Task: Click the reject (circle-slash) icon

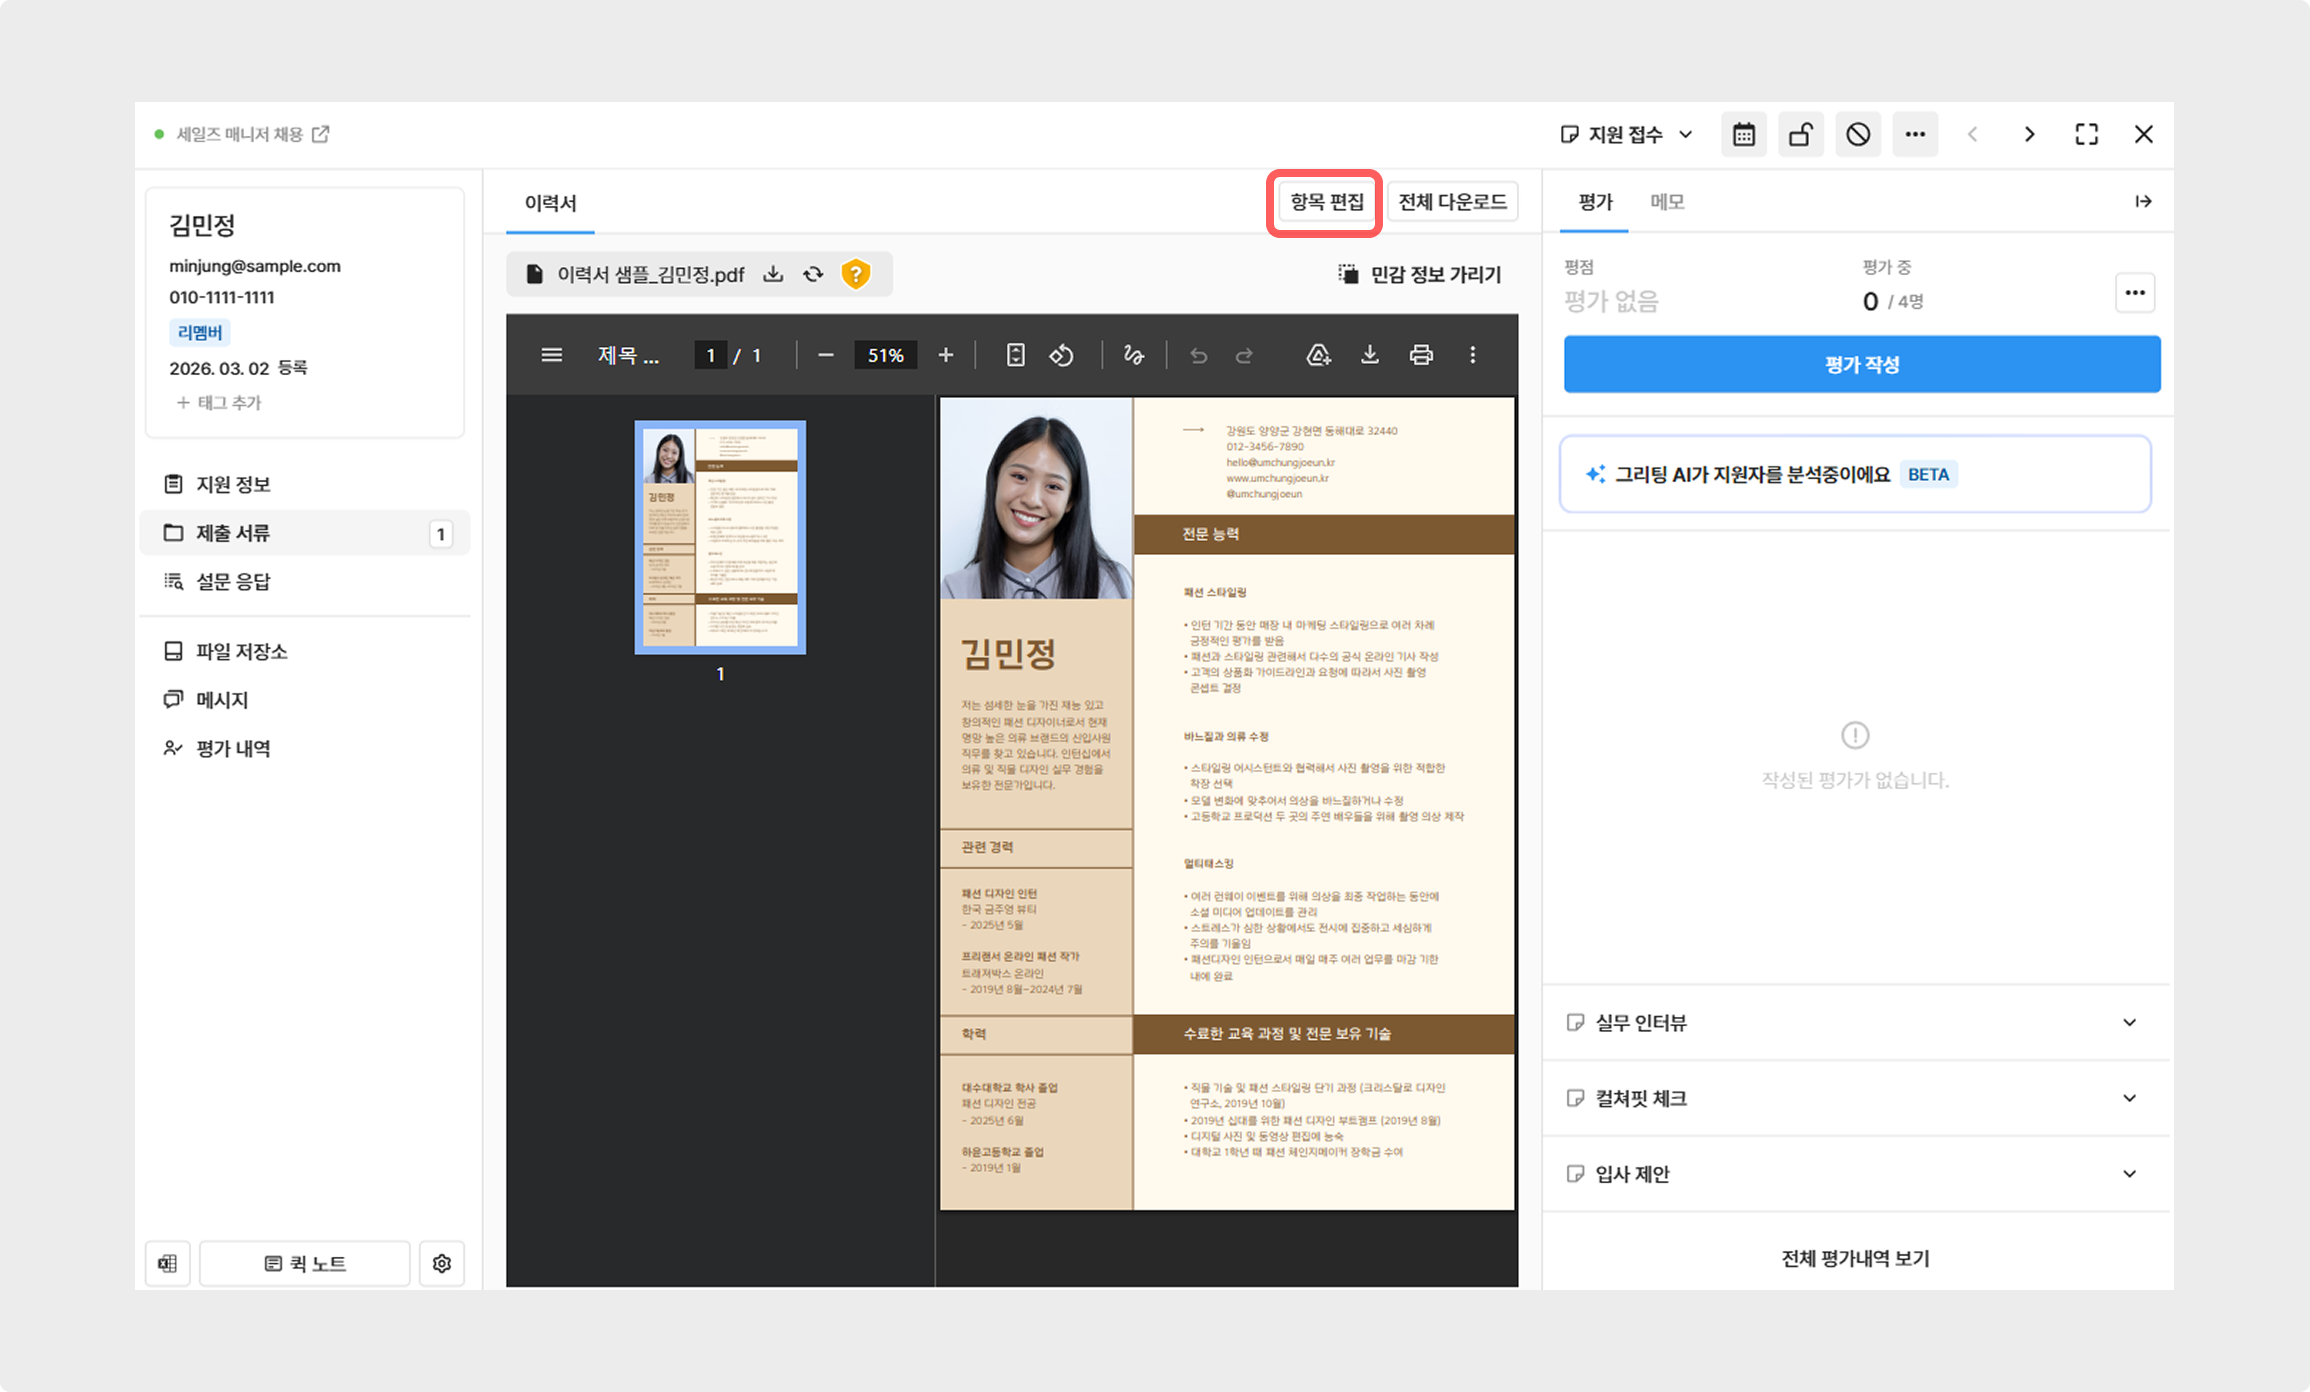Action: [x=1858, y=134]
